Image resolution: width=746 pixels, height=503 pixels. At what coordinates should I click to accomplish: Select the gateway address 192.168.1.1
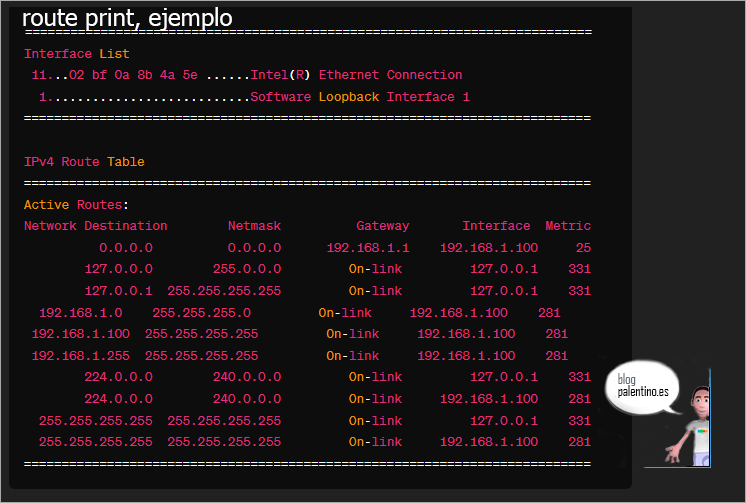coord(368,247)
